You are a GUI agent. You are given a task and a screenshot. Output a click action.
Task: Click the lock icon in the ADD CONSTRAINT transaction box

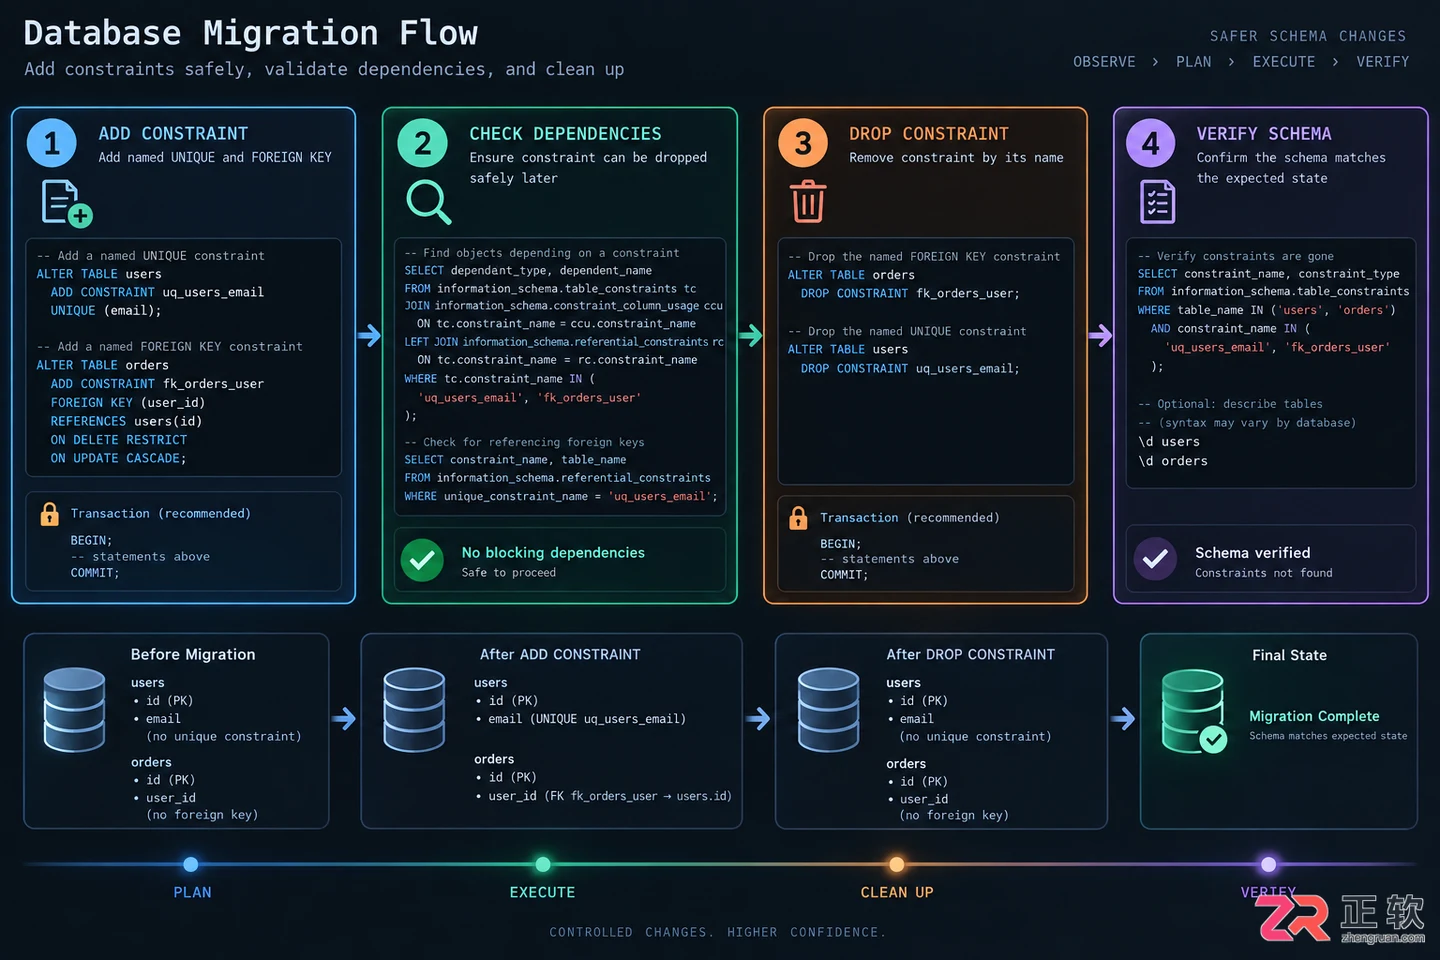point(49,514)
